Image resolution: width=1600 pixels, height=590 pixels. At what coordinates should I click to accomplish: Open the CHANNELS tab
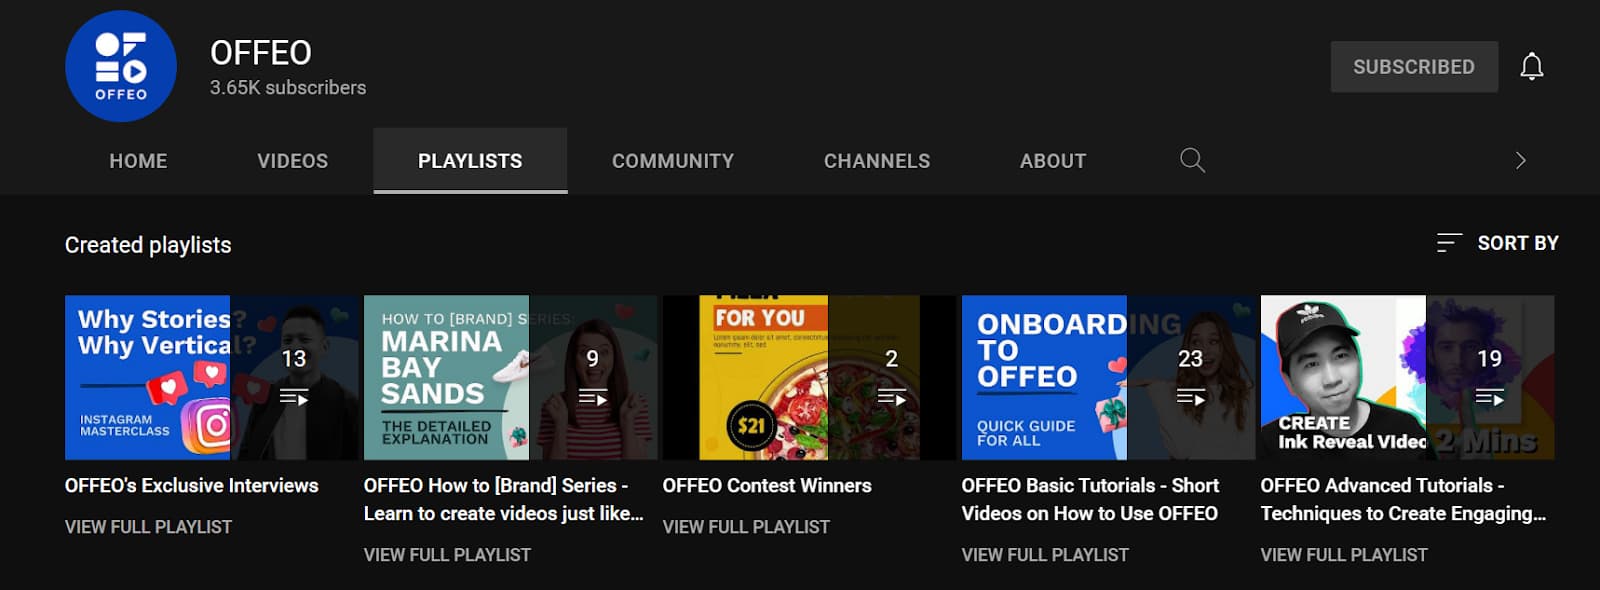click(877, 161)
